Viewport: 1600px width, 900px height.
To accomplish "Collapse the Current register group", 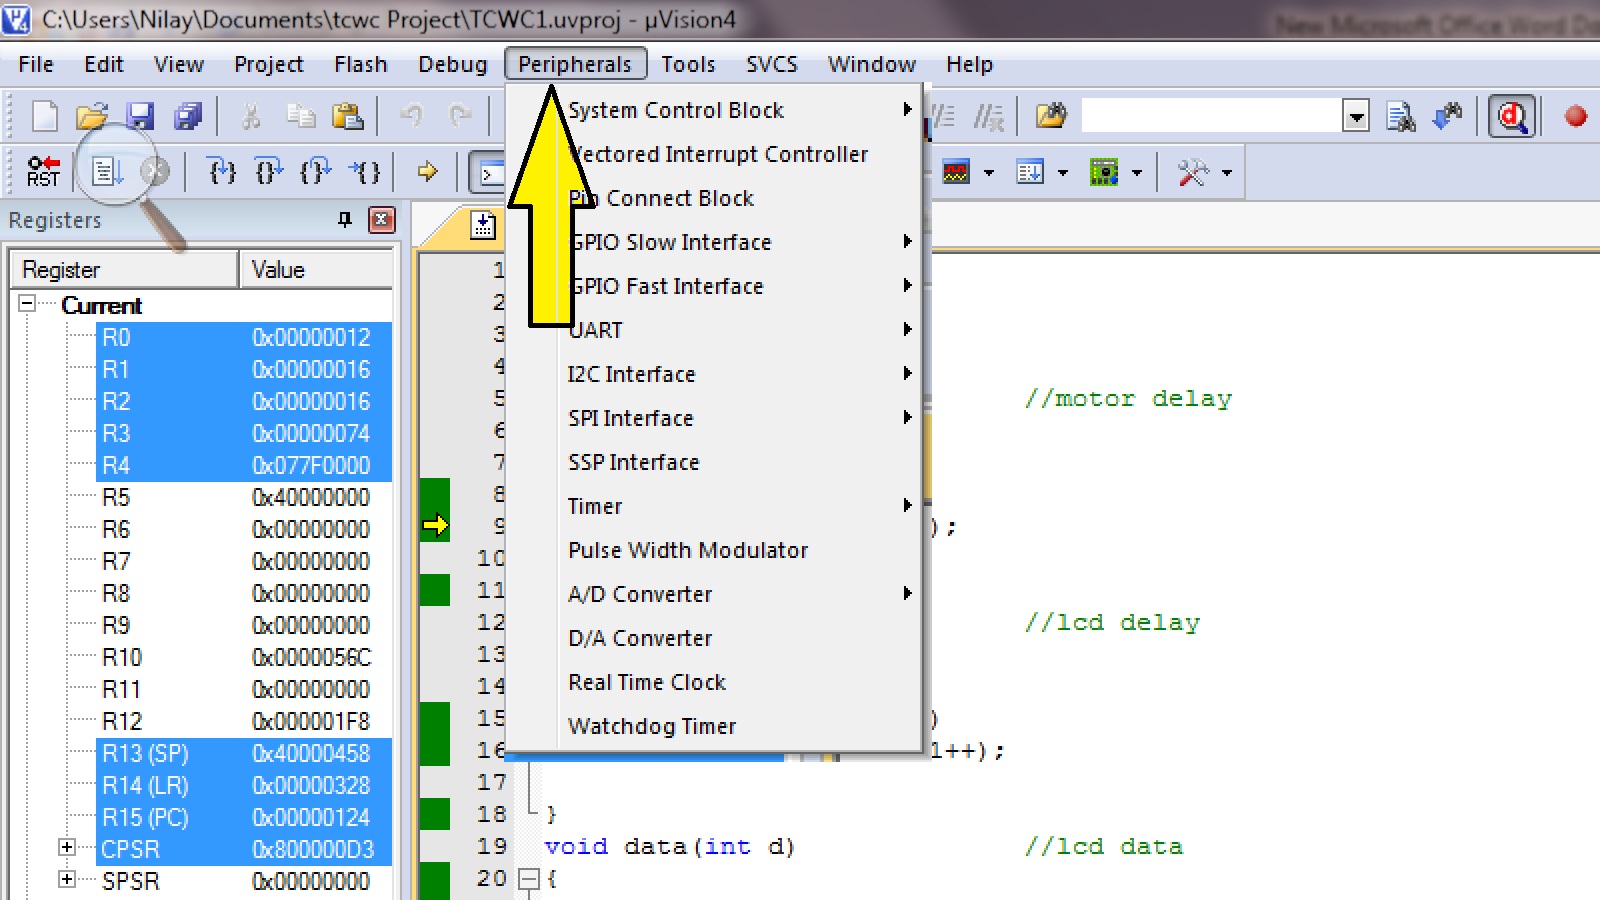I will [x=27, y=303].
